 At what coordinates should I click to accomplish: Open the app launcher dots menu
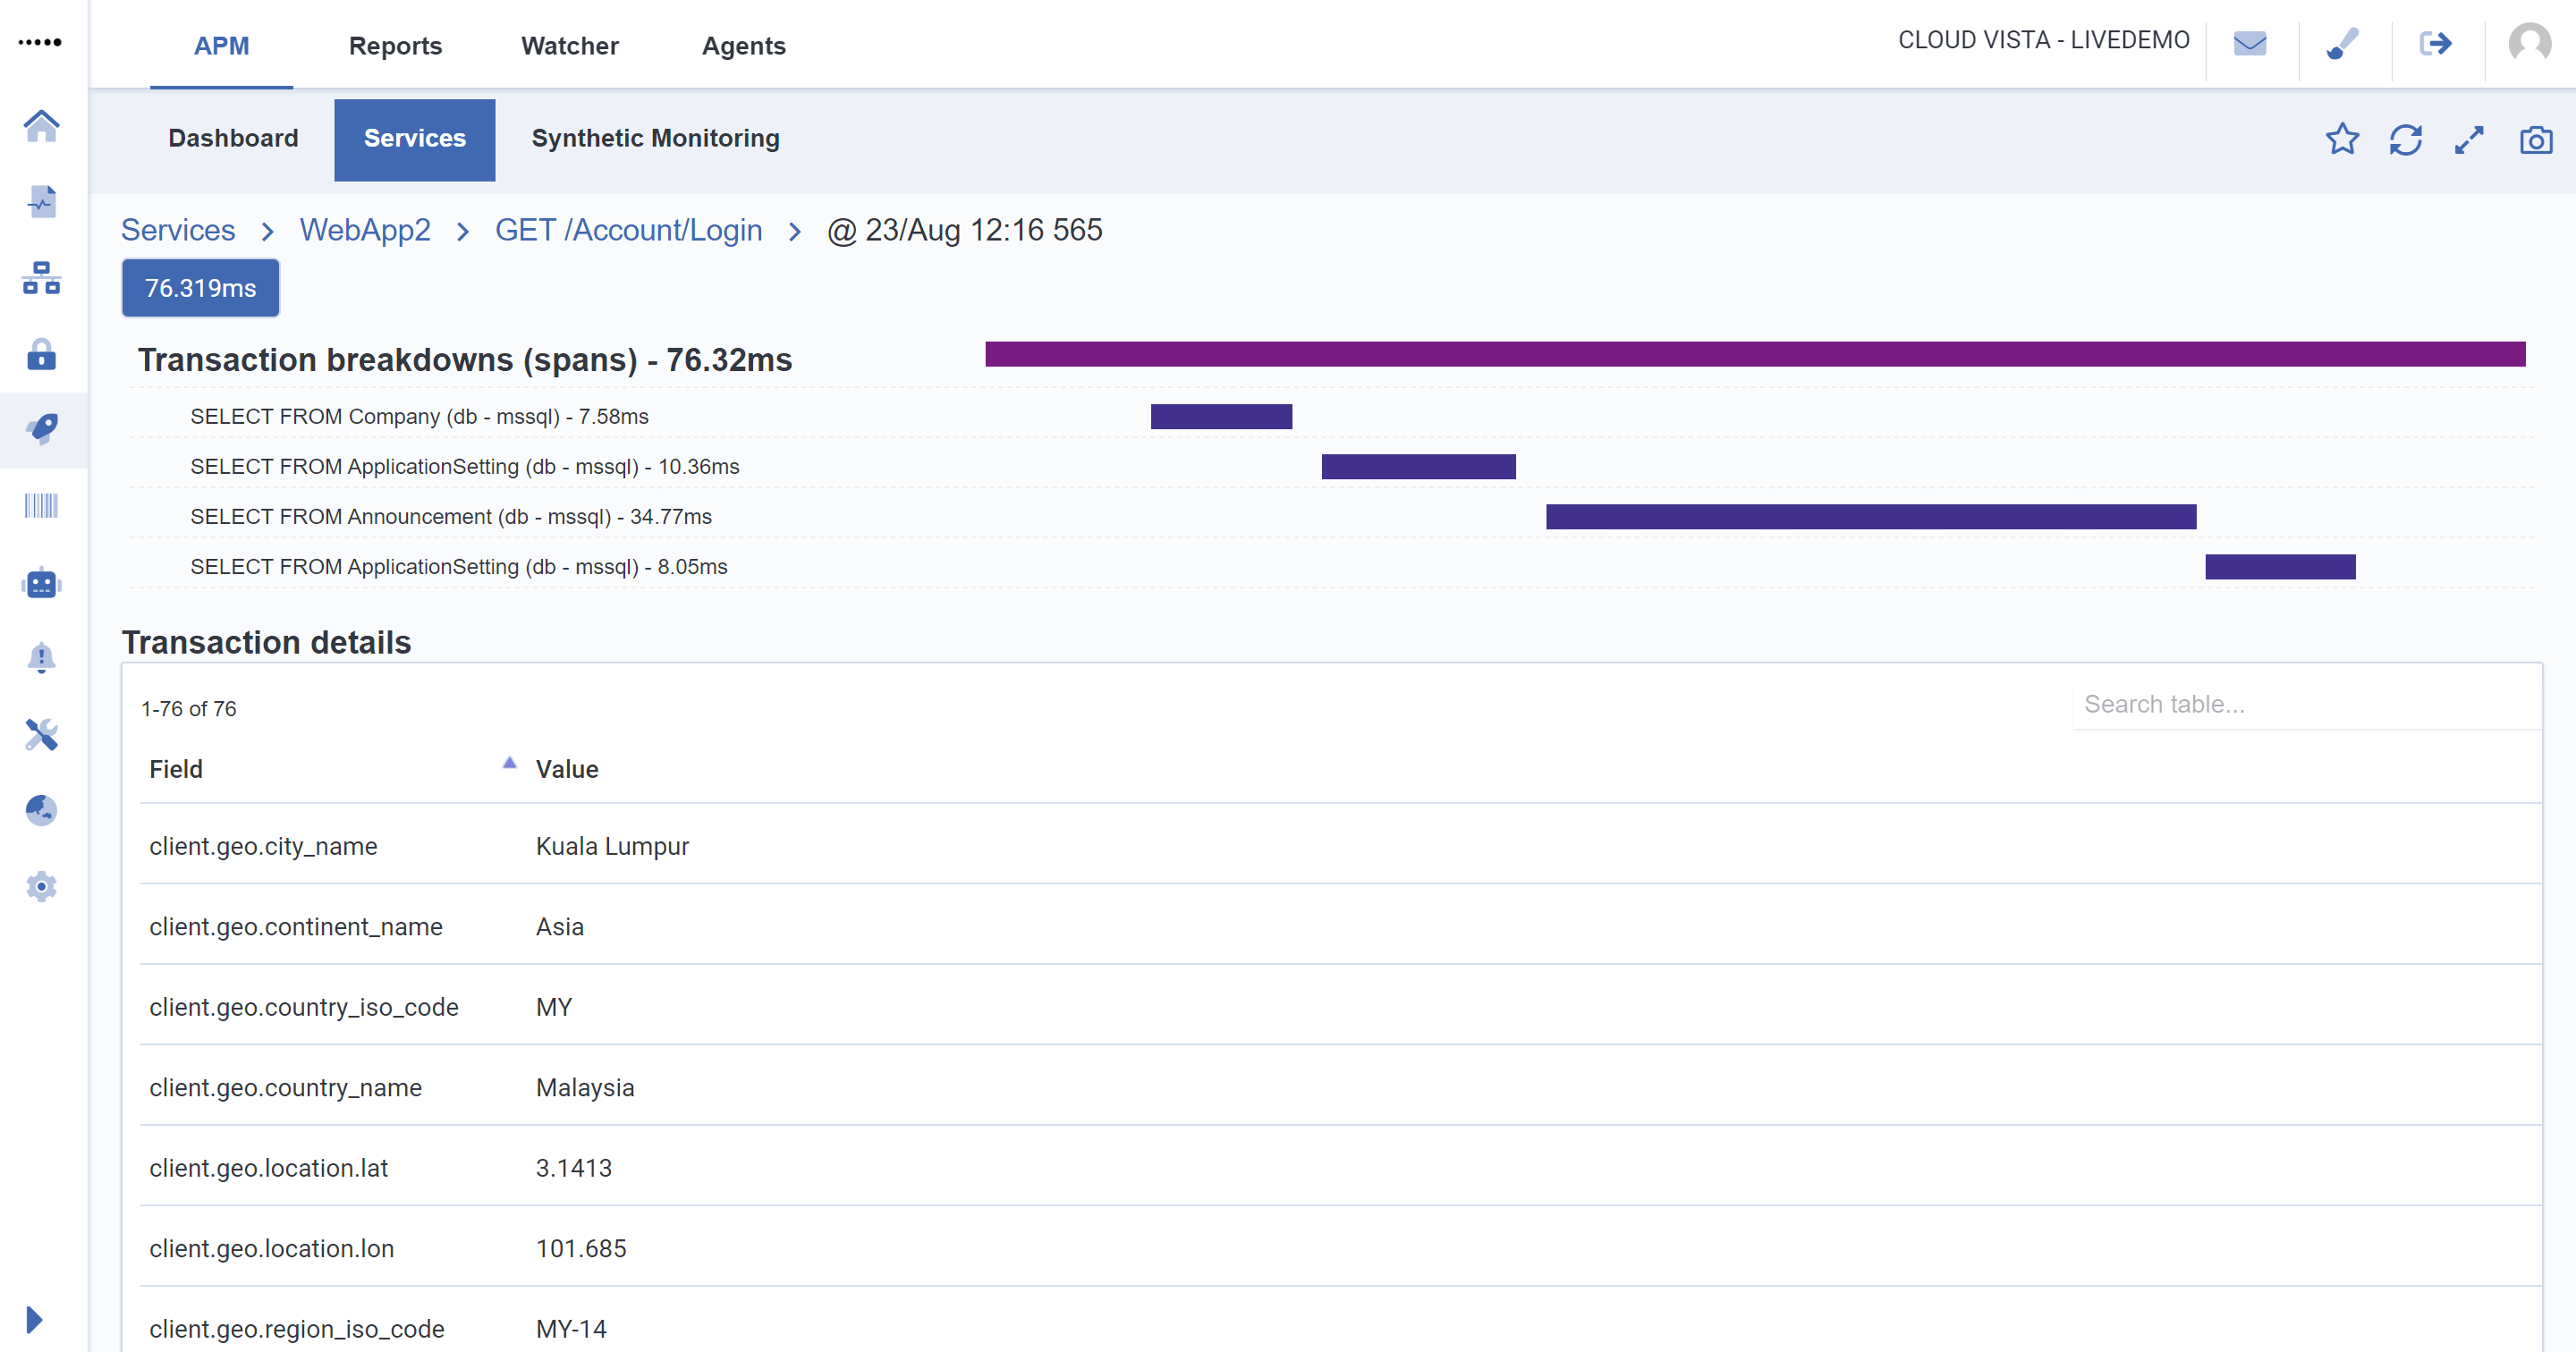point(40,42)
